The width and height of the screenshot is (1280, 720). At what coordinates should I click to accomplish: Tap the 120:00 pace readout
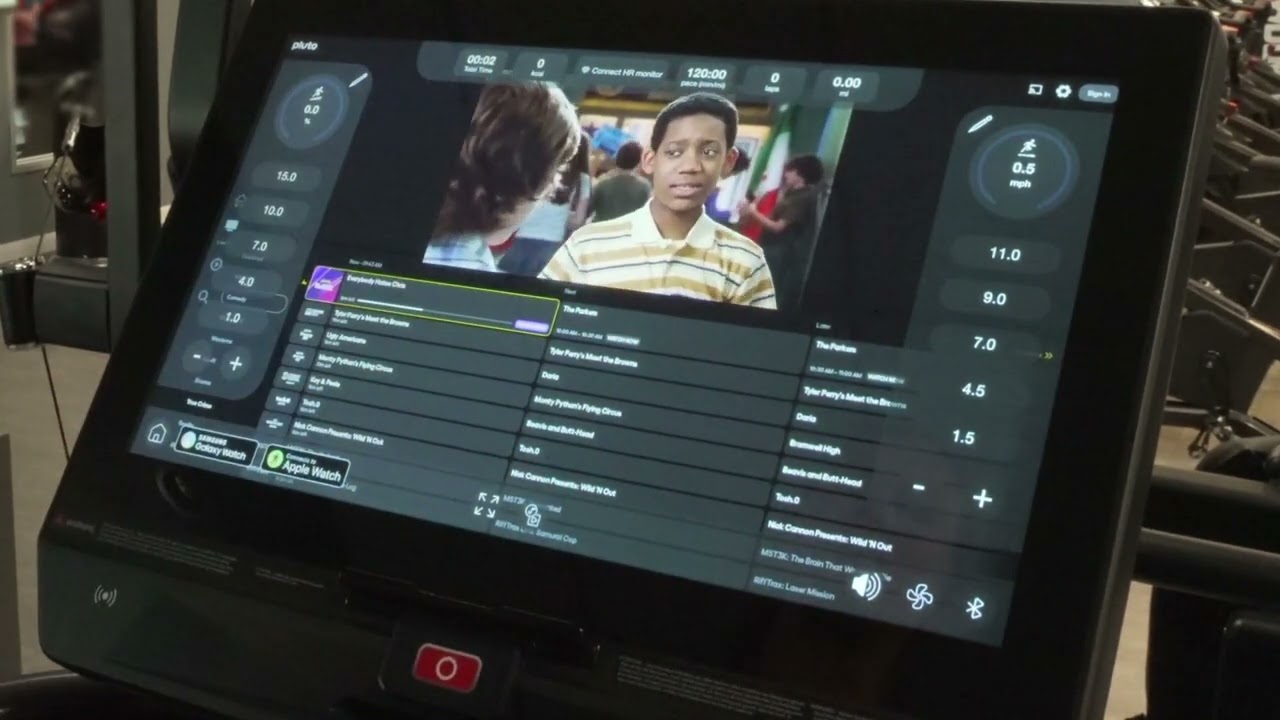(706, 77)
